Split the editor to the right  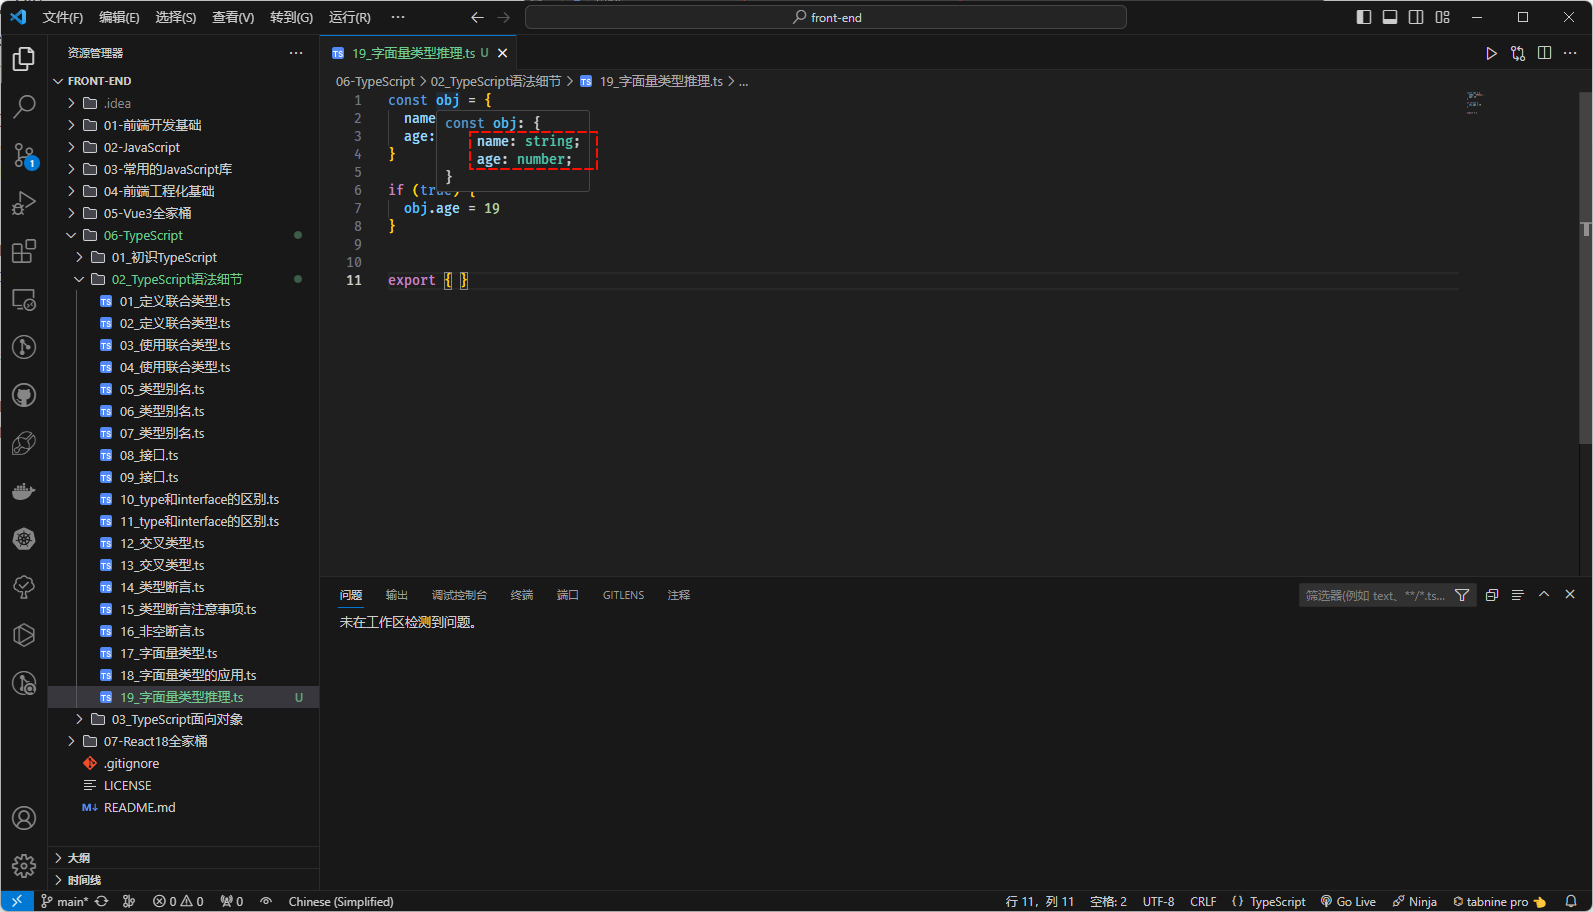coord(1544,53)
